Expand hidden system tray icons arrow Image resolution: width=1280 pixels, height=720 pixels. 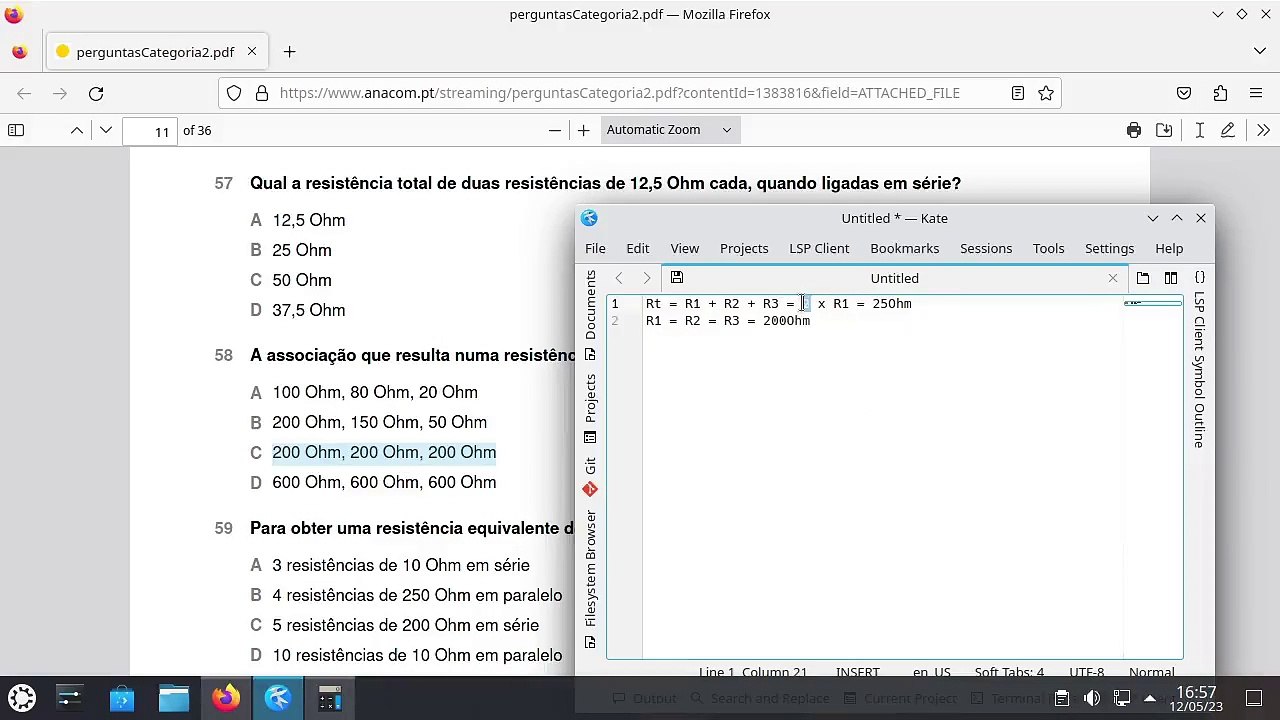tap(1151, 698)
